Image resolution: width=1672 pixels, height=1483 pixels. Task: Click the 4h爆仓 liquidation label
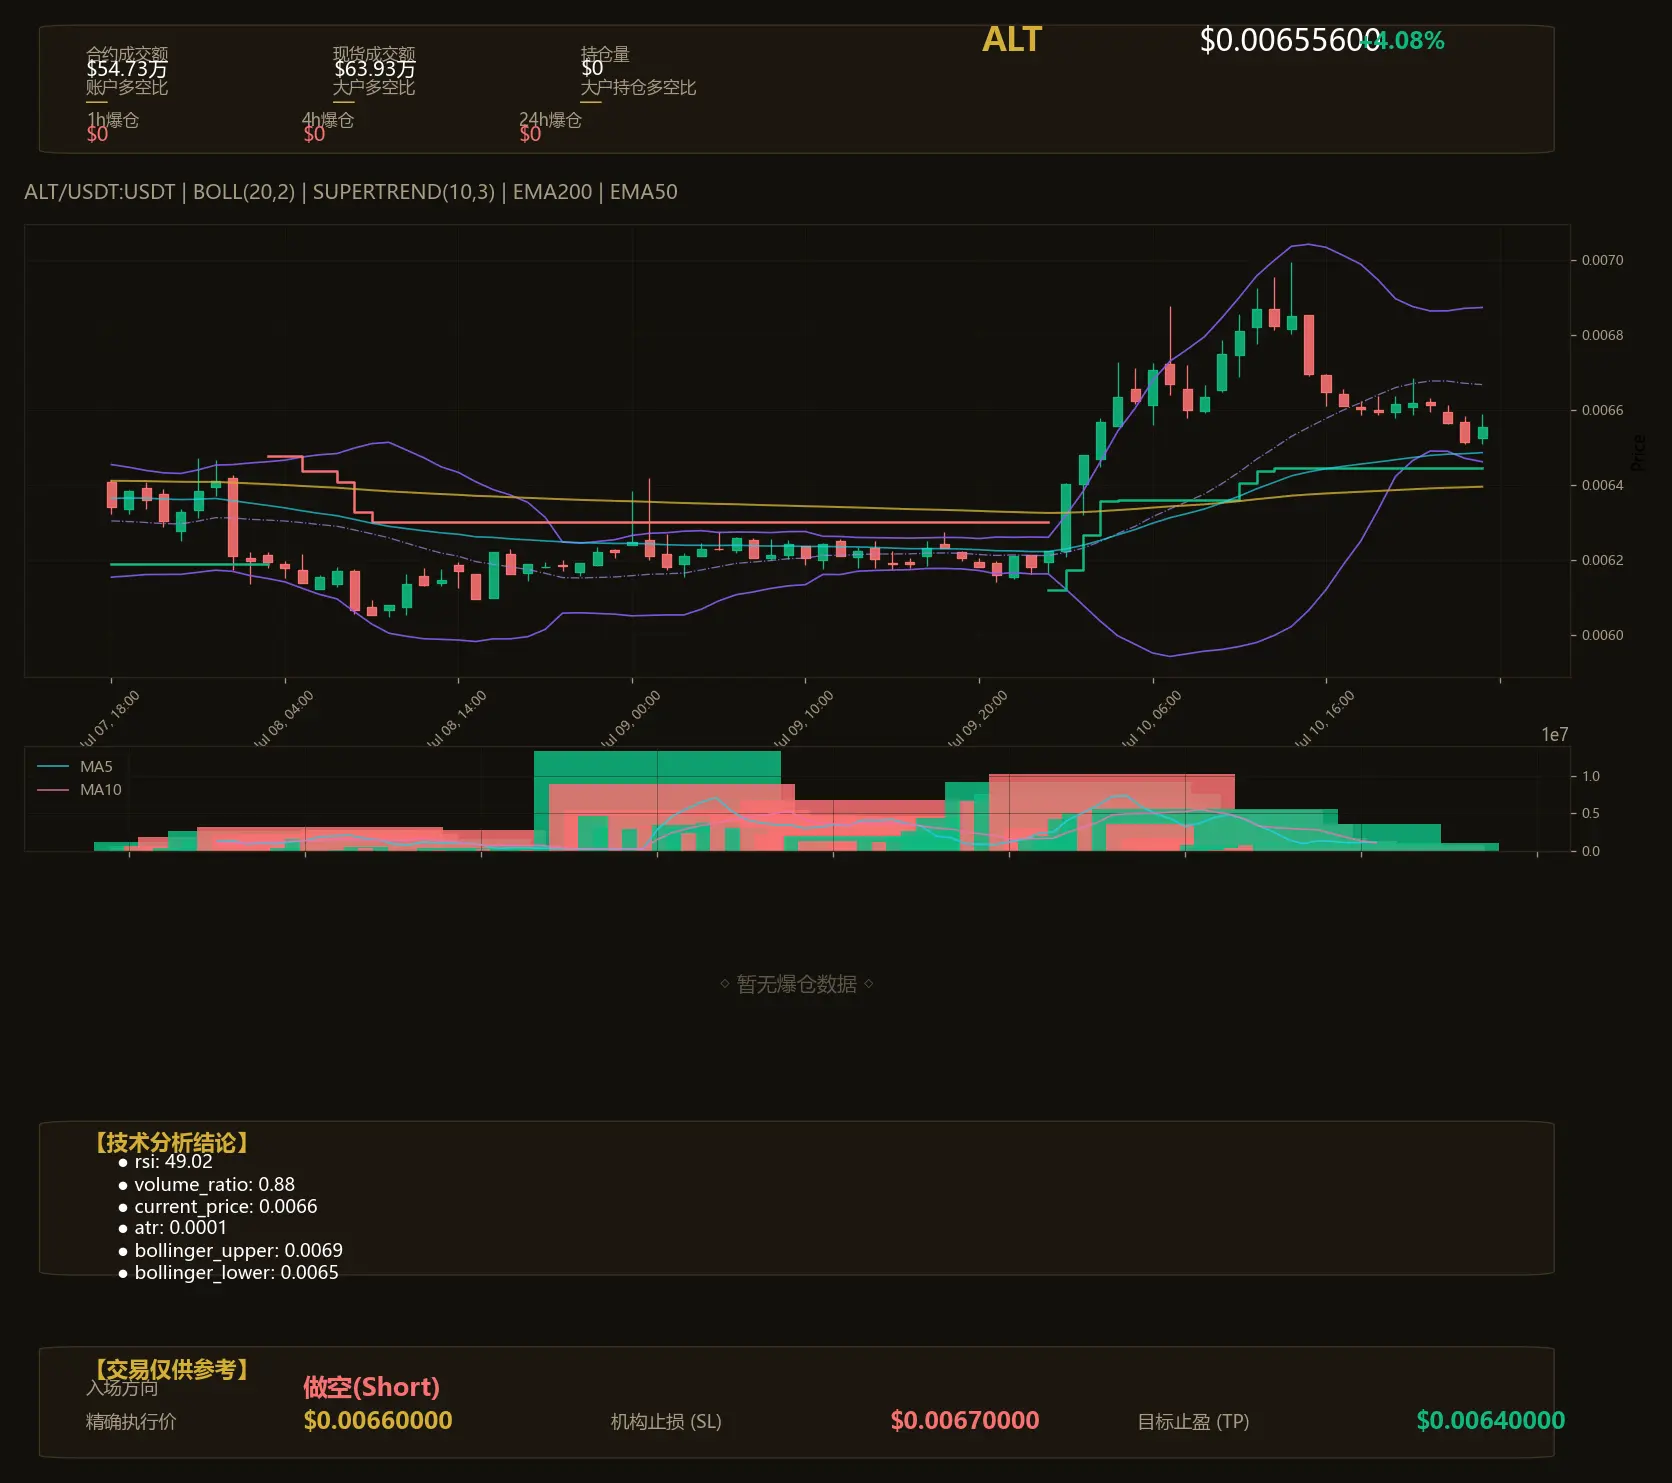pos(328,120)
